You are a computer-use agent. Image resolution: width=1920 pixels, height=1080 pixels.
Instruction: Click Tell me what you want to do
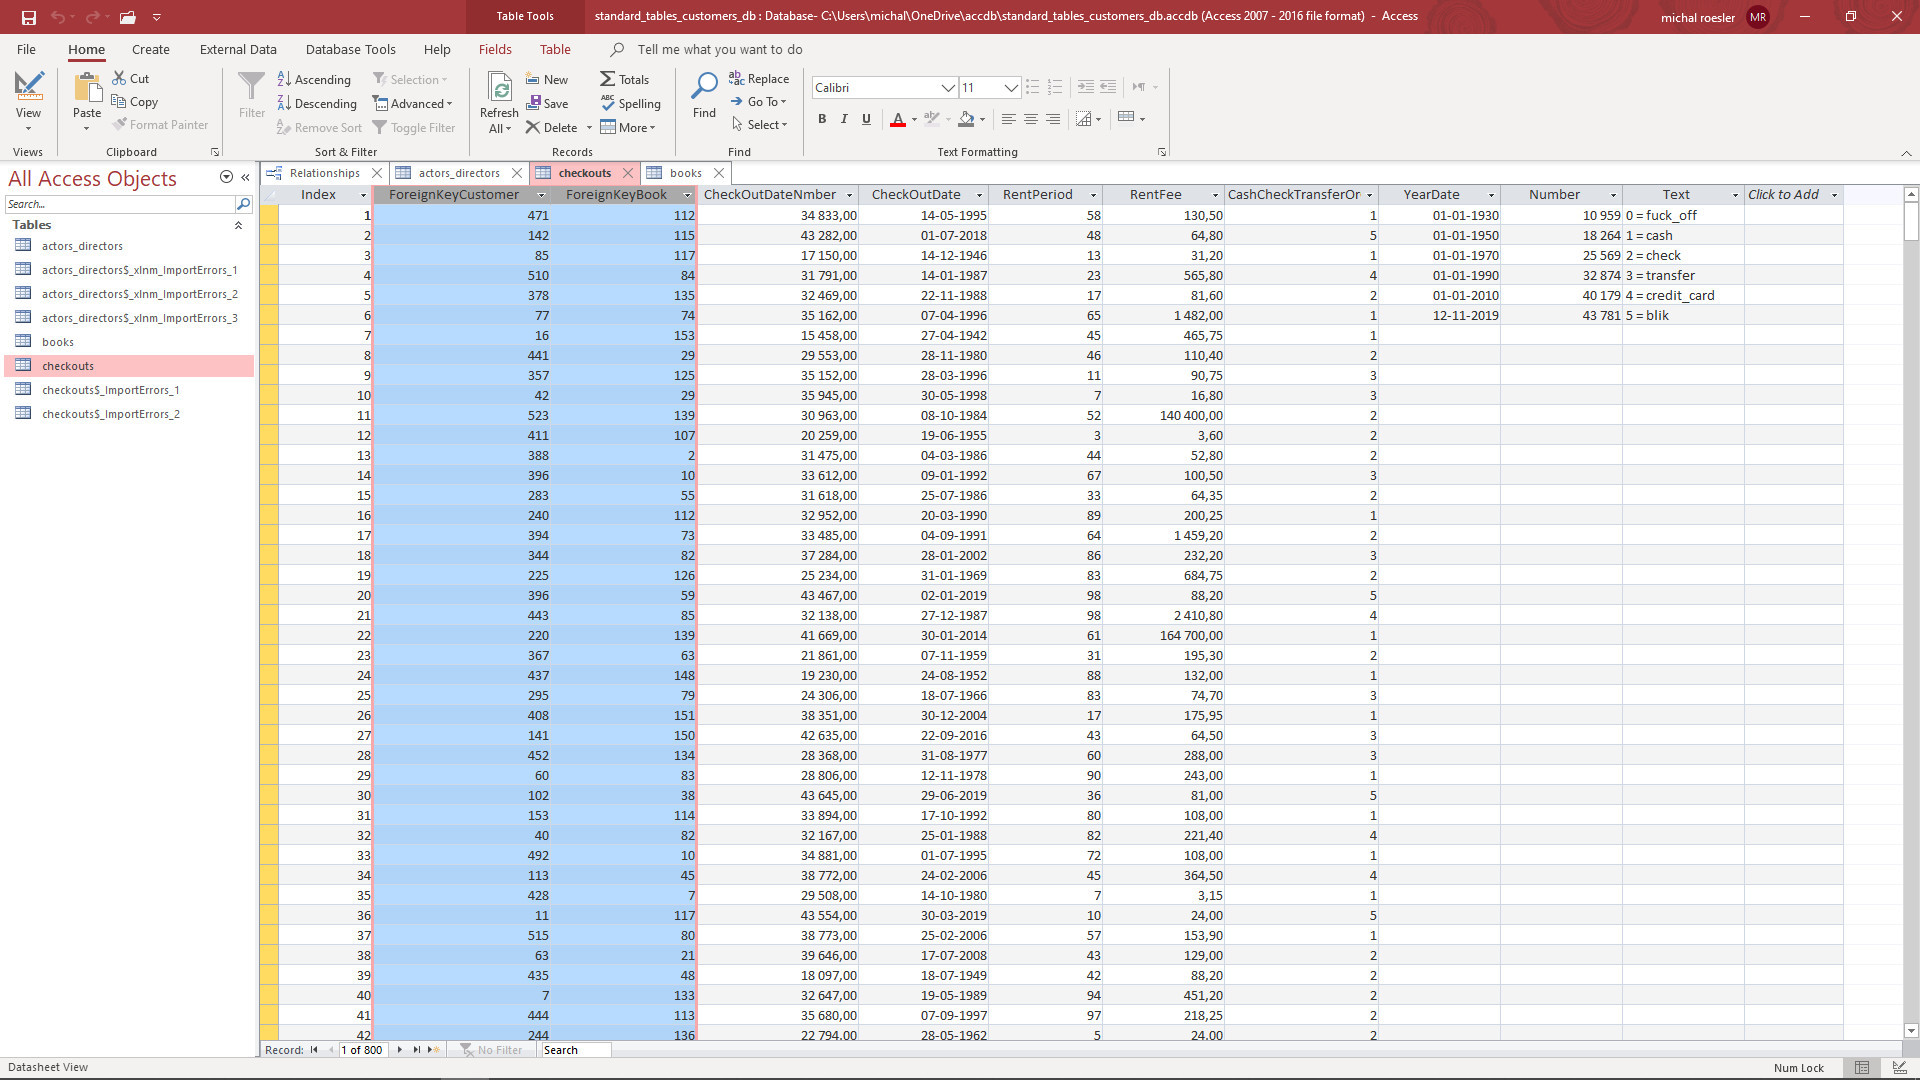pyautogui.click(x=720, y=49)
